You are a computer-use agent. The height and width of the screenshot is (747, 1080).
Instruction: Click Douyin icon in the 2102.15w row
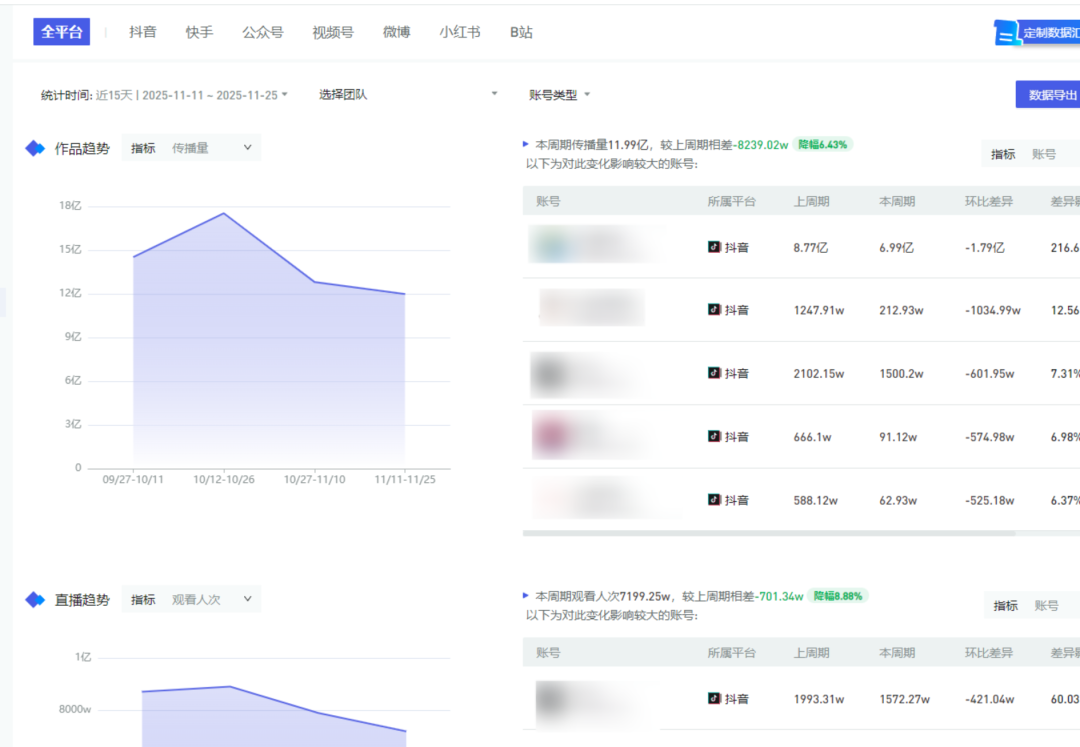[x=714, y=373]
